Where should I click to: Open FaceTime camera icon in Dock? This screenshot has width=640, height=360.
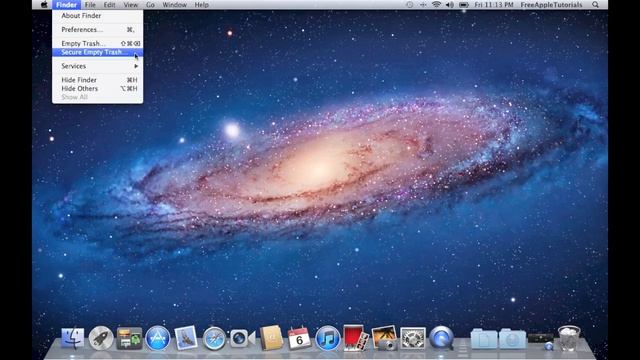pyautogui.click(x=242, y=338)
